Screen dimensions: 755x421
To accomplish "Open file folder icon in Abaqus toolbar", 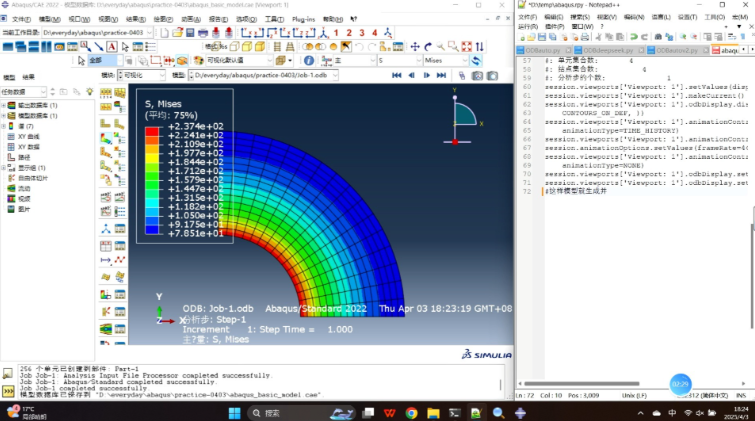I will (x=178, y=33).
